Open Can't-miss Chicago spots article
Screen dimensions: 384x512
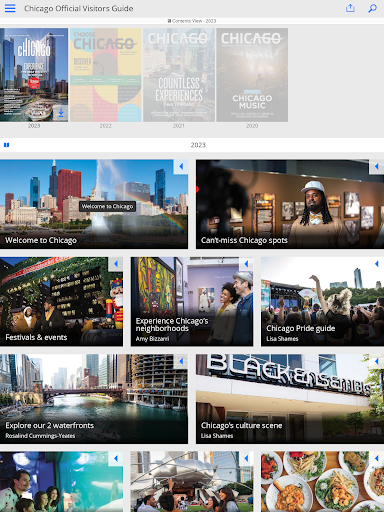[x=290, y=204]
